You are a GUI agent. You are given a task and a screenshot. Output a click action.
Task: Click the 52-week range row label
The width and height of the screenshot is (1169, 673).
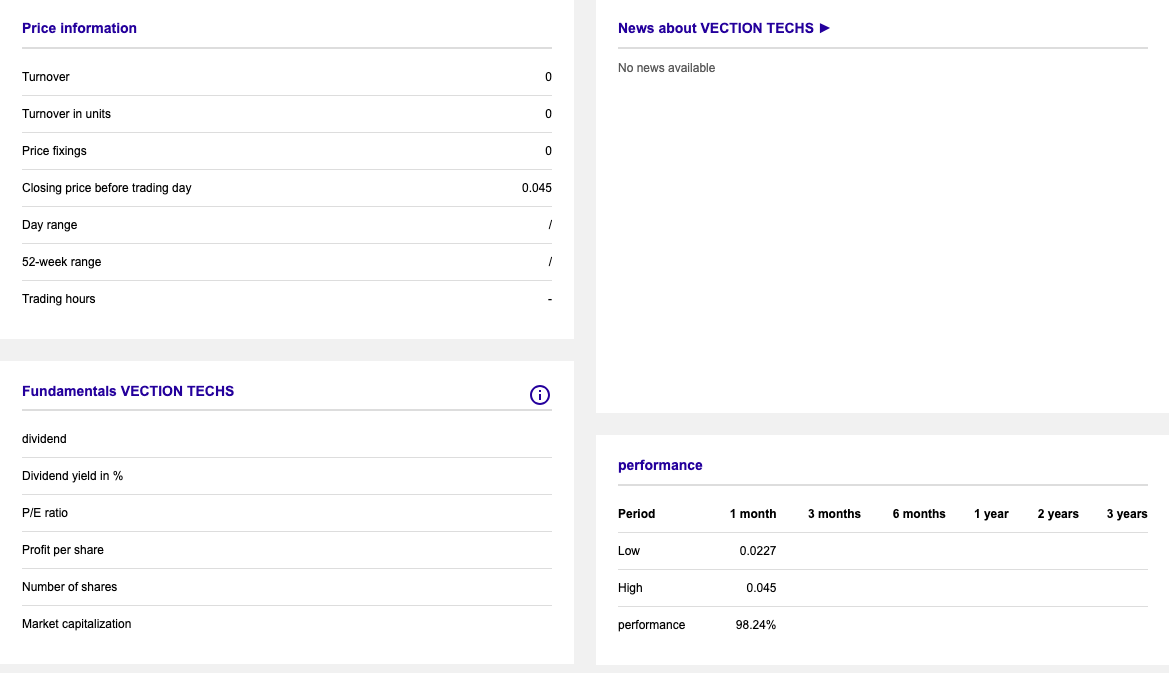pos(61,262)
